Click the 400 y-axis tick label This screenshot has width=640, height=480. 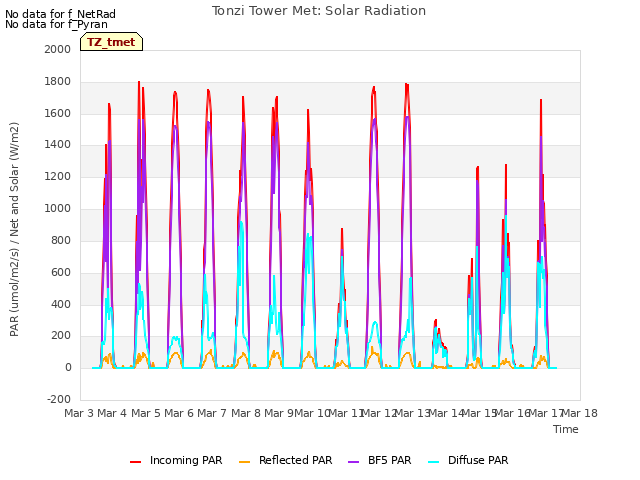click(61, 304)
